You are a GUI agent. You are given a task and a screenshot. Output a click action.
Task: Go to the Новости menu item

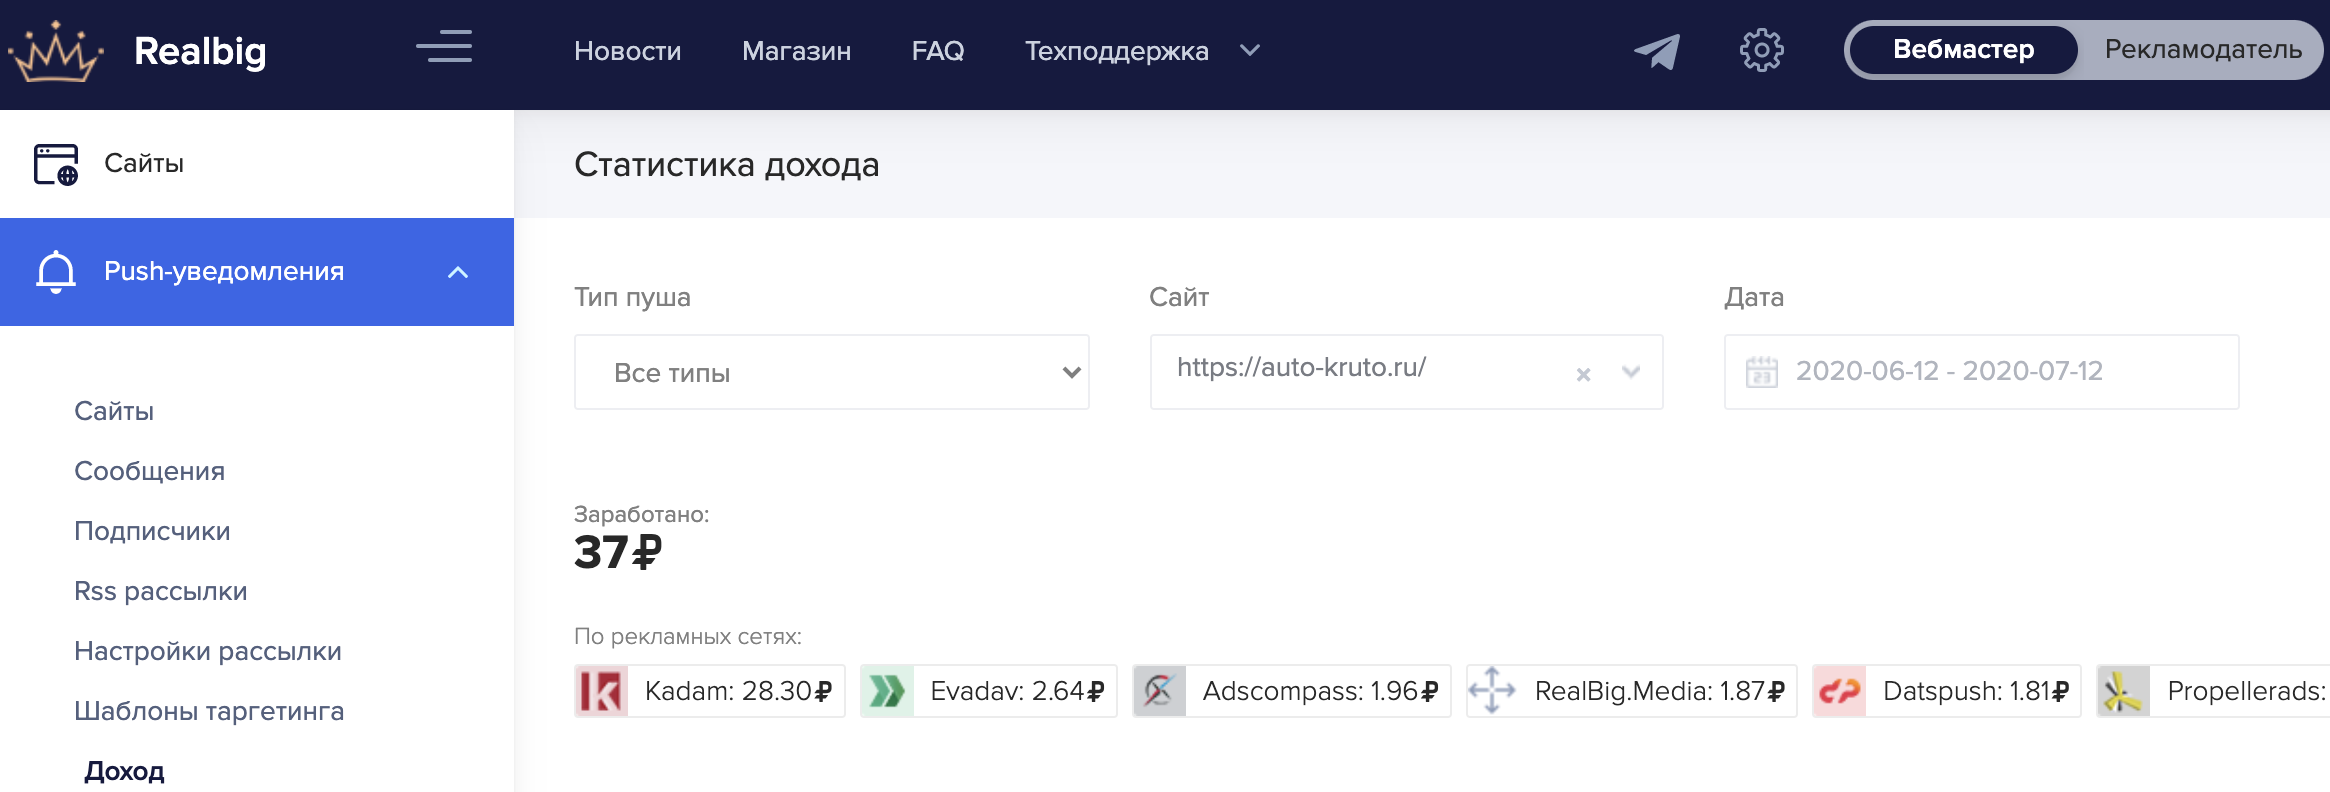tap(627, 51)
